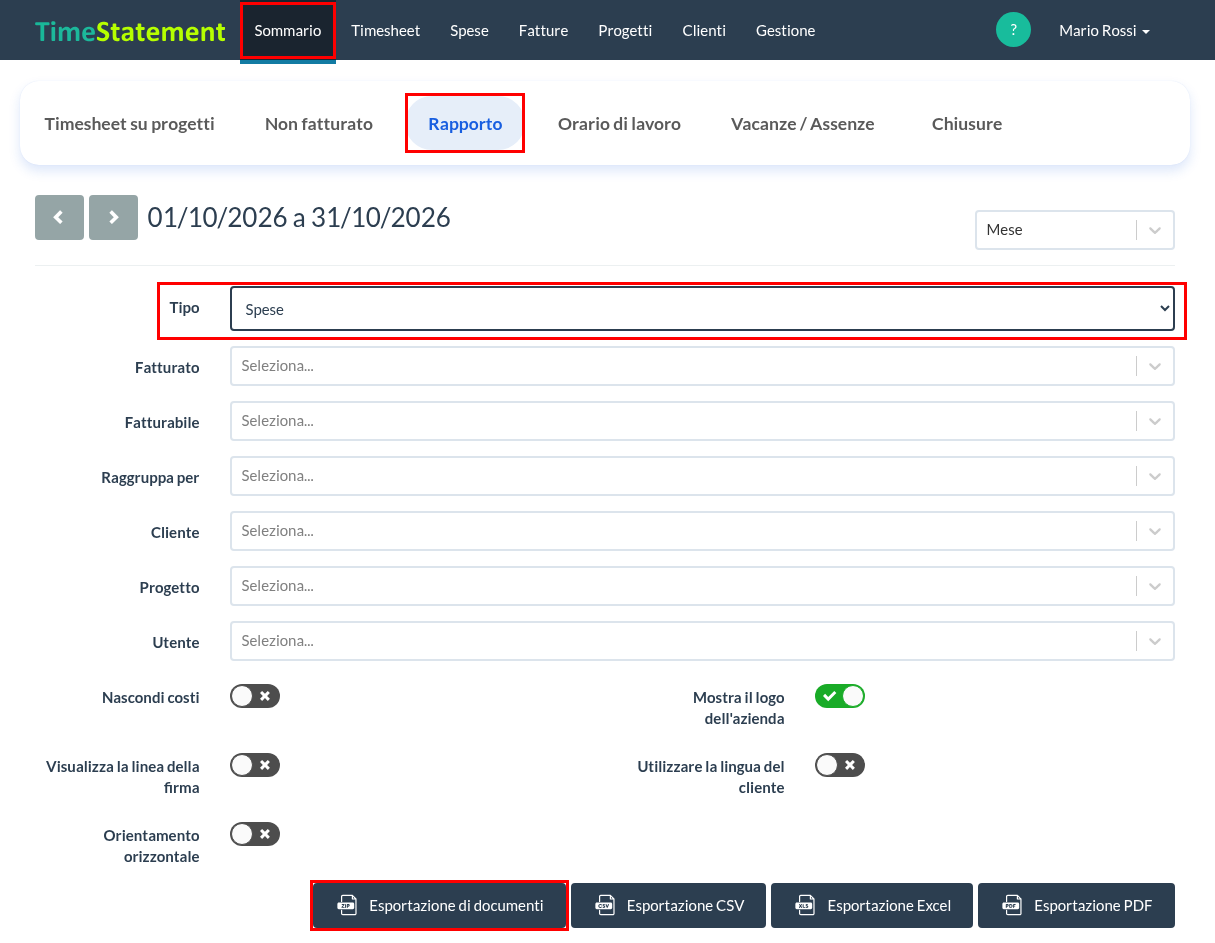Enable Visualizza la linea della firma
1215x943 pixels.
point(255,765)
